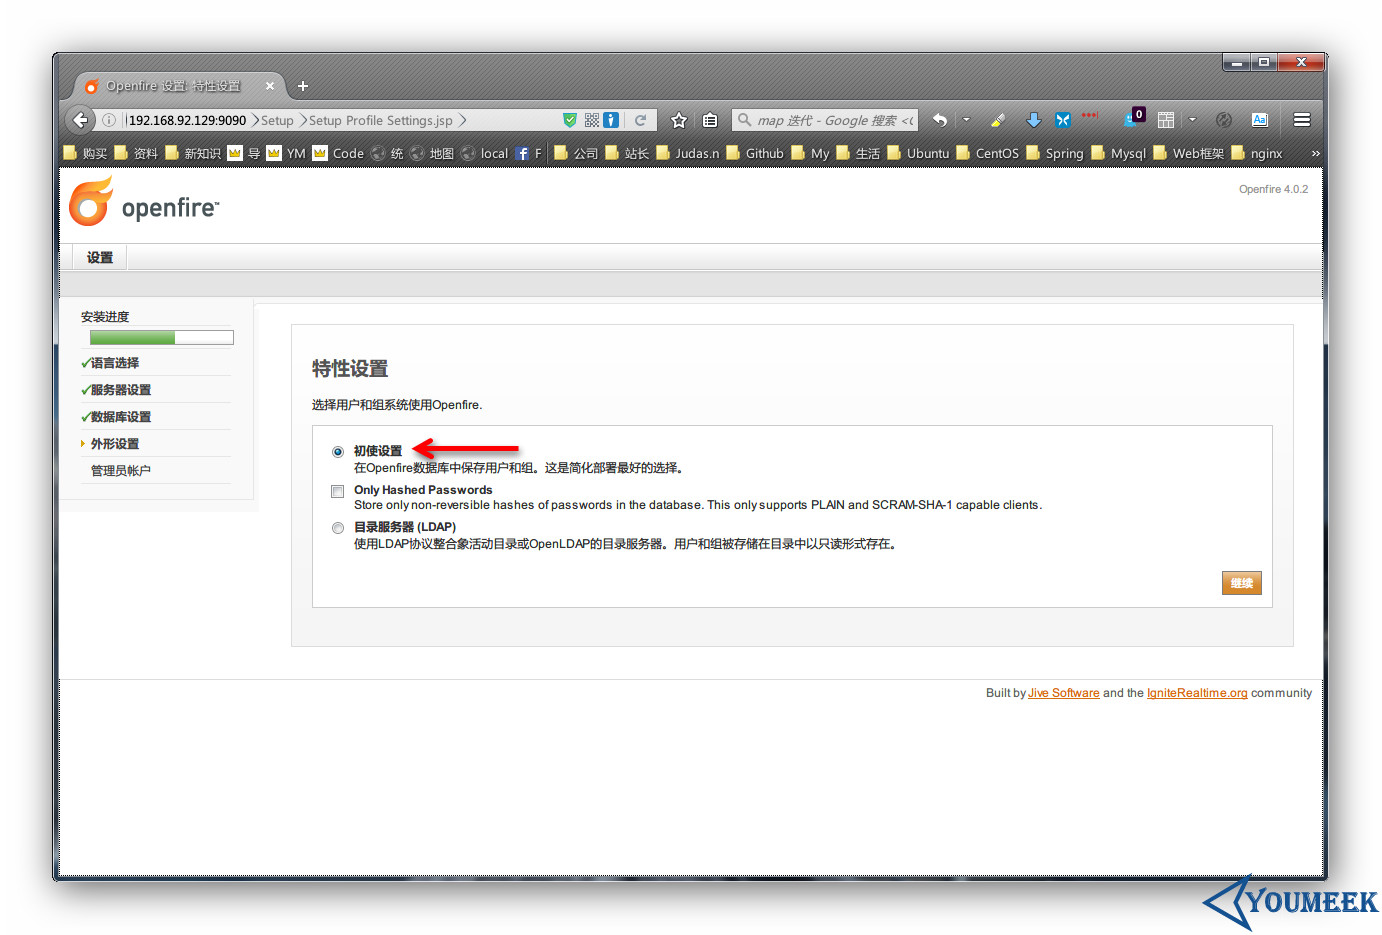The height and width of the screenshot is (935, 1382).
Task: Bookmark this page with the star icon
Action: 679,120
